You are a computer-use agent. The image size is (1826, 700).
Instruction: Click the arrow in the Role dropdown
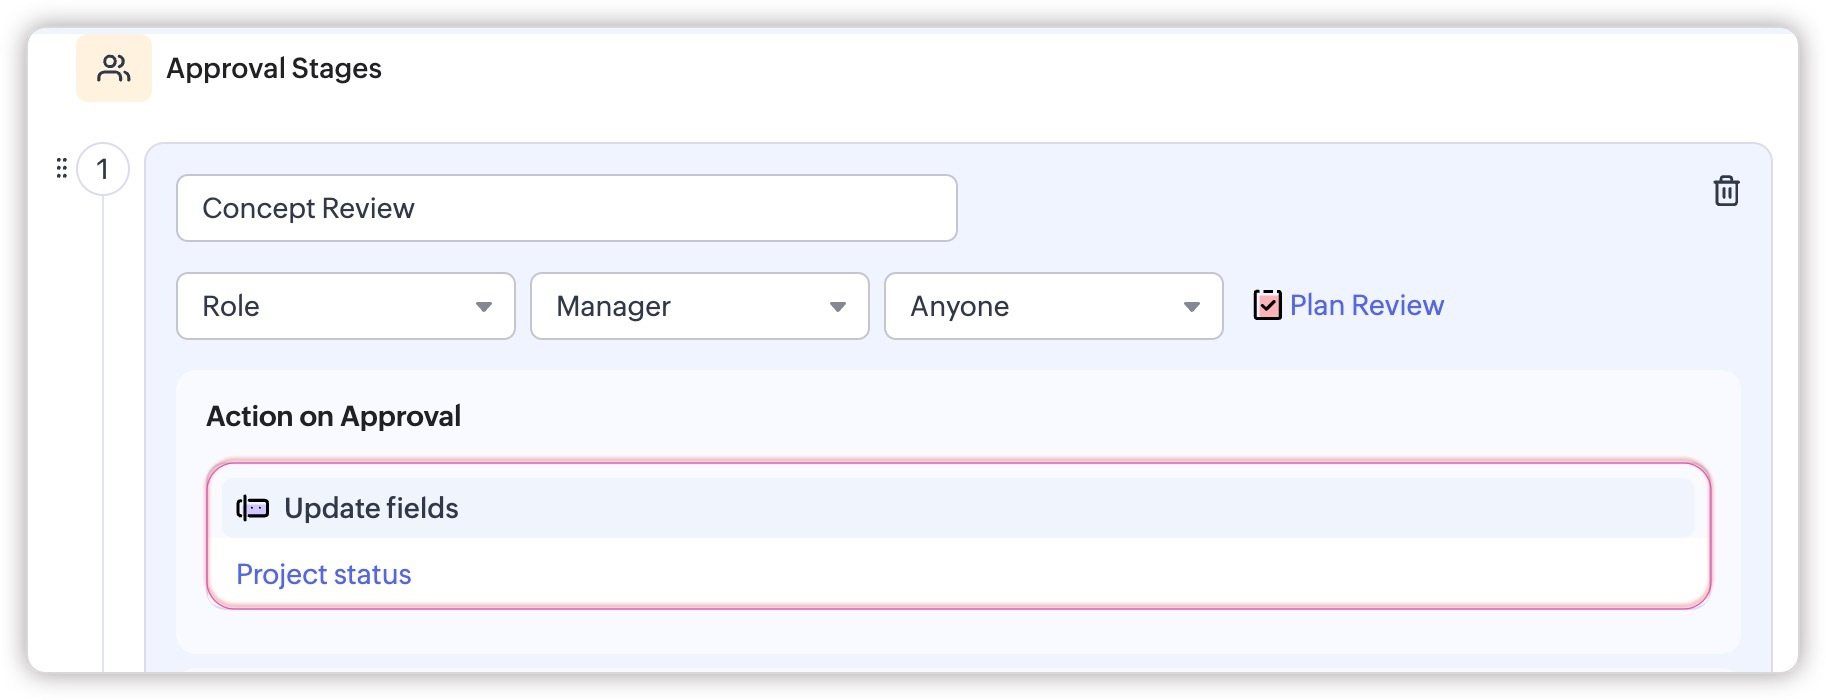pos(484,307)
